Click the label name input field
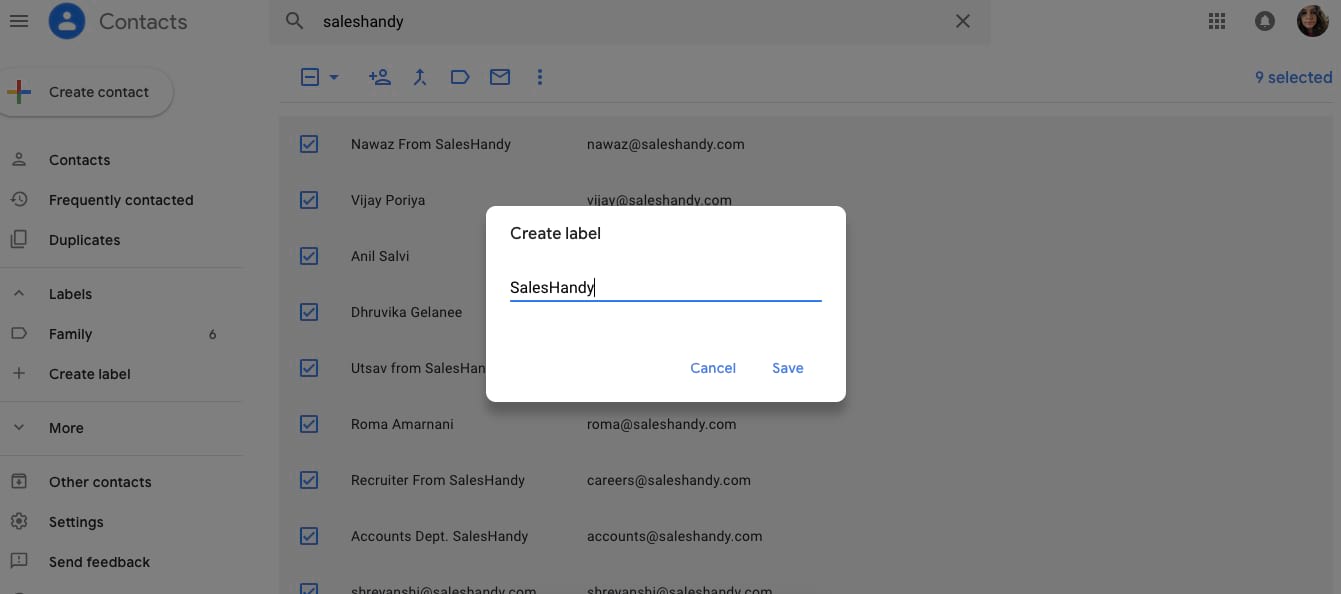Screen dimensions: 1341x594 pyautogui.click(x=665, y=288)
